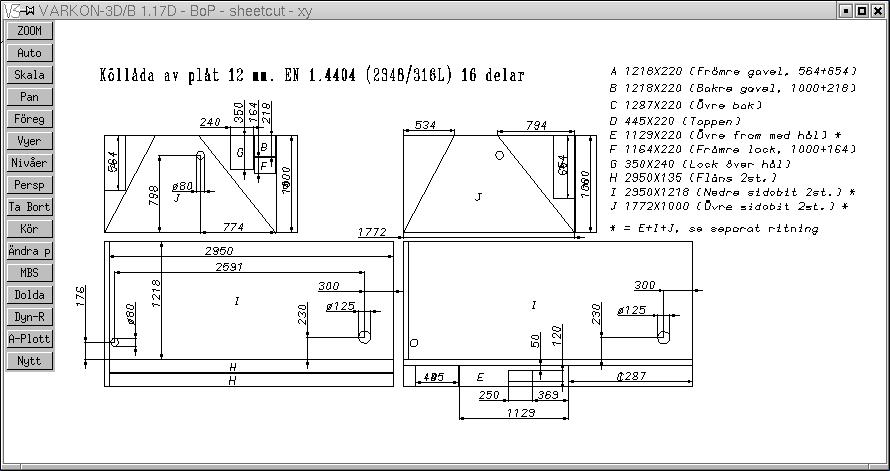The width and height of the screenshot is (890, 471).
Task: Open the MBS button
Action: point(30,273)
